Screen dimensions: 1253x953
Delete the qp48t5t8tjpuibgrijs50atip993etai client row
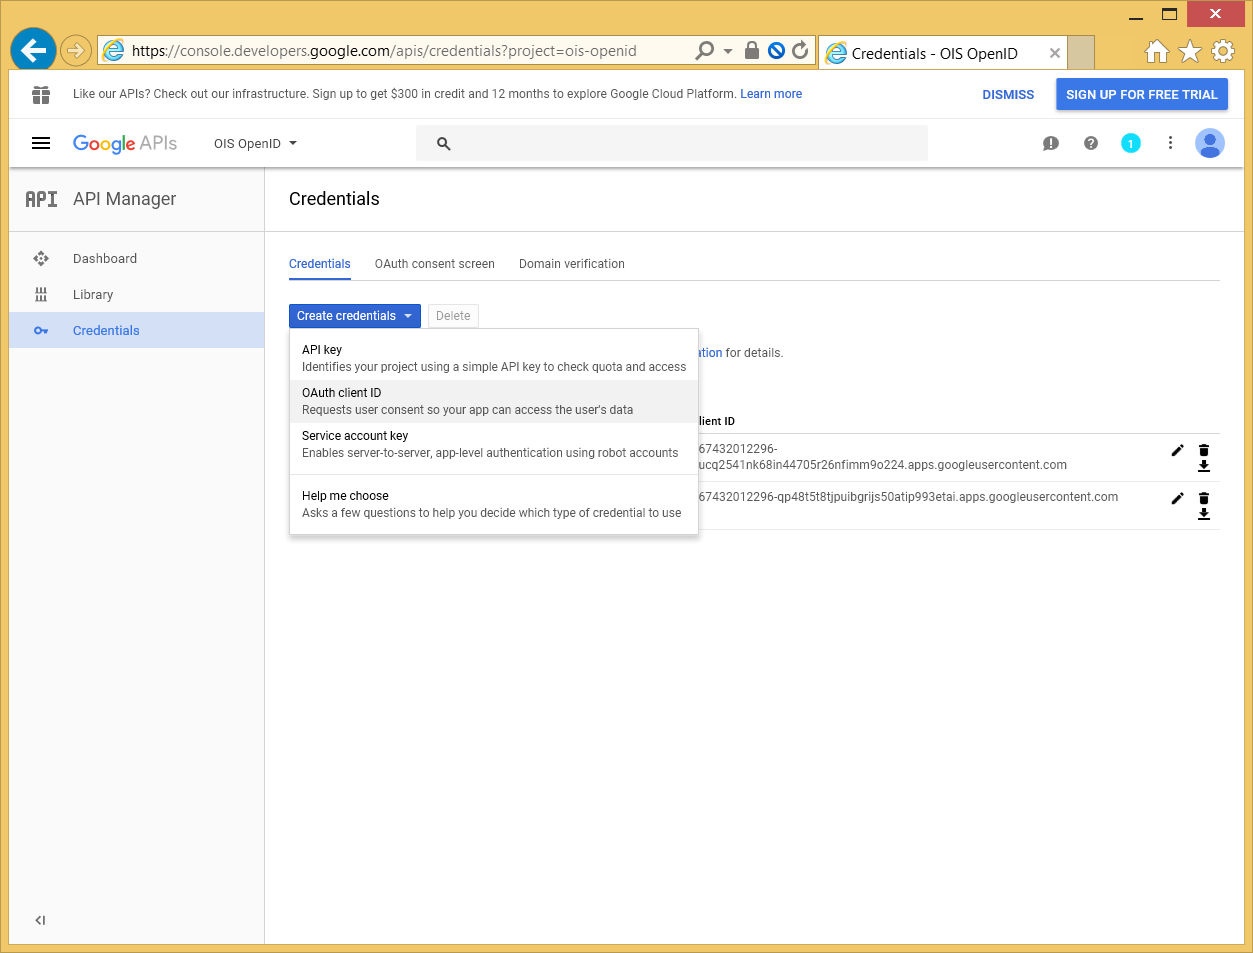pyautogui.click(x=1204, y=498)
